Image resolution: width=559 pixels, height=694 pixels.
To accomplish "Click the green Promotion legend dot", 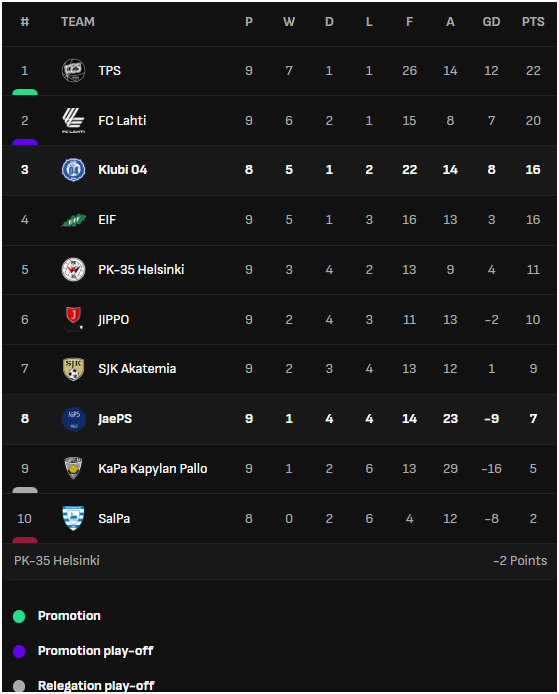I will coord(19,616).
